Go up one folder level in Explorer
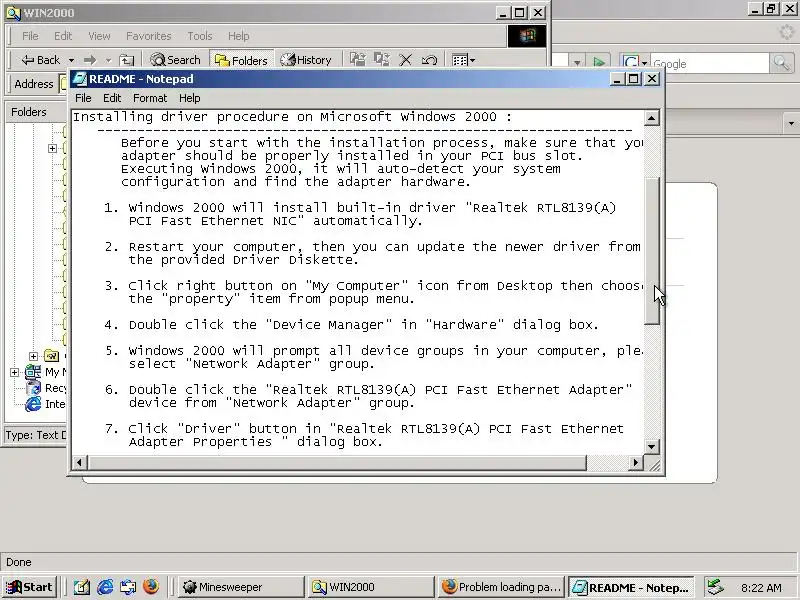800x600 pixels. click(127, 60)
